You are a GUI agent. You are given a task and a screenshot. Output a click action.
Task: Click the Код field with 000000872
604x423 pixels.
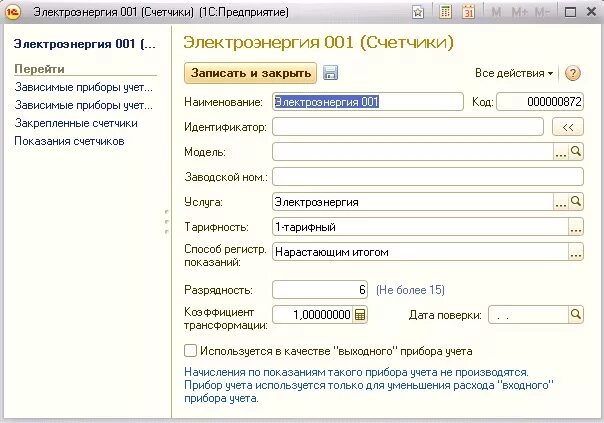(540, 102)
